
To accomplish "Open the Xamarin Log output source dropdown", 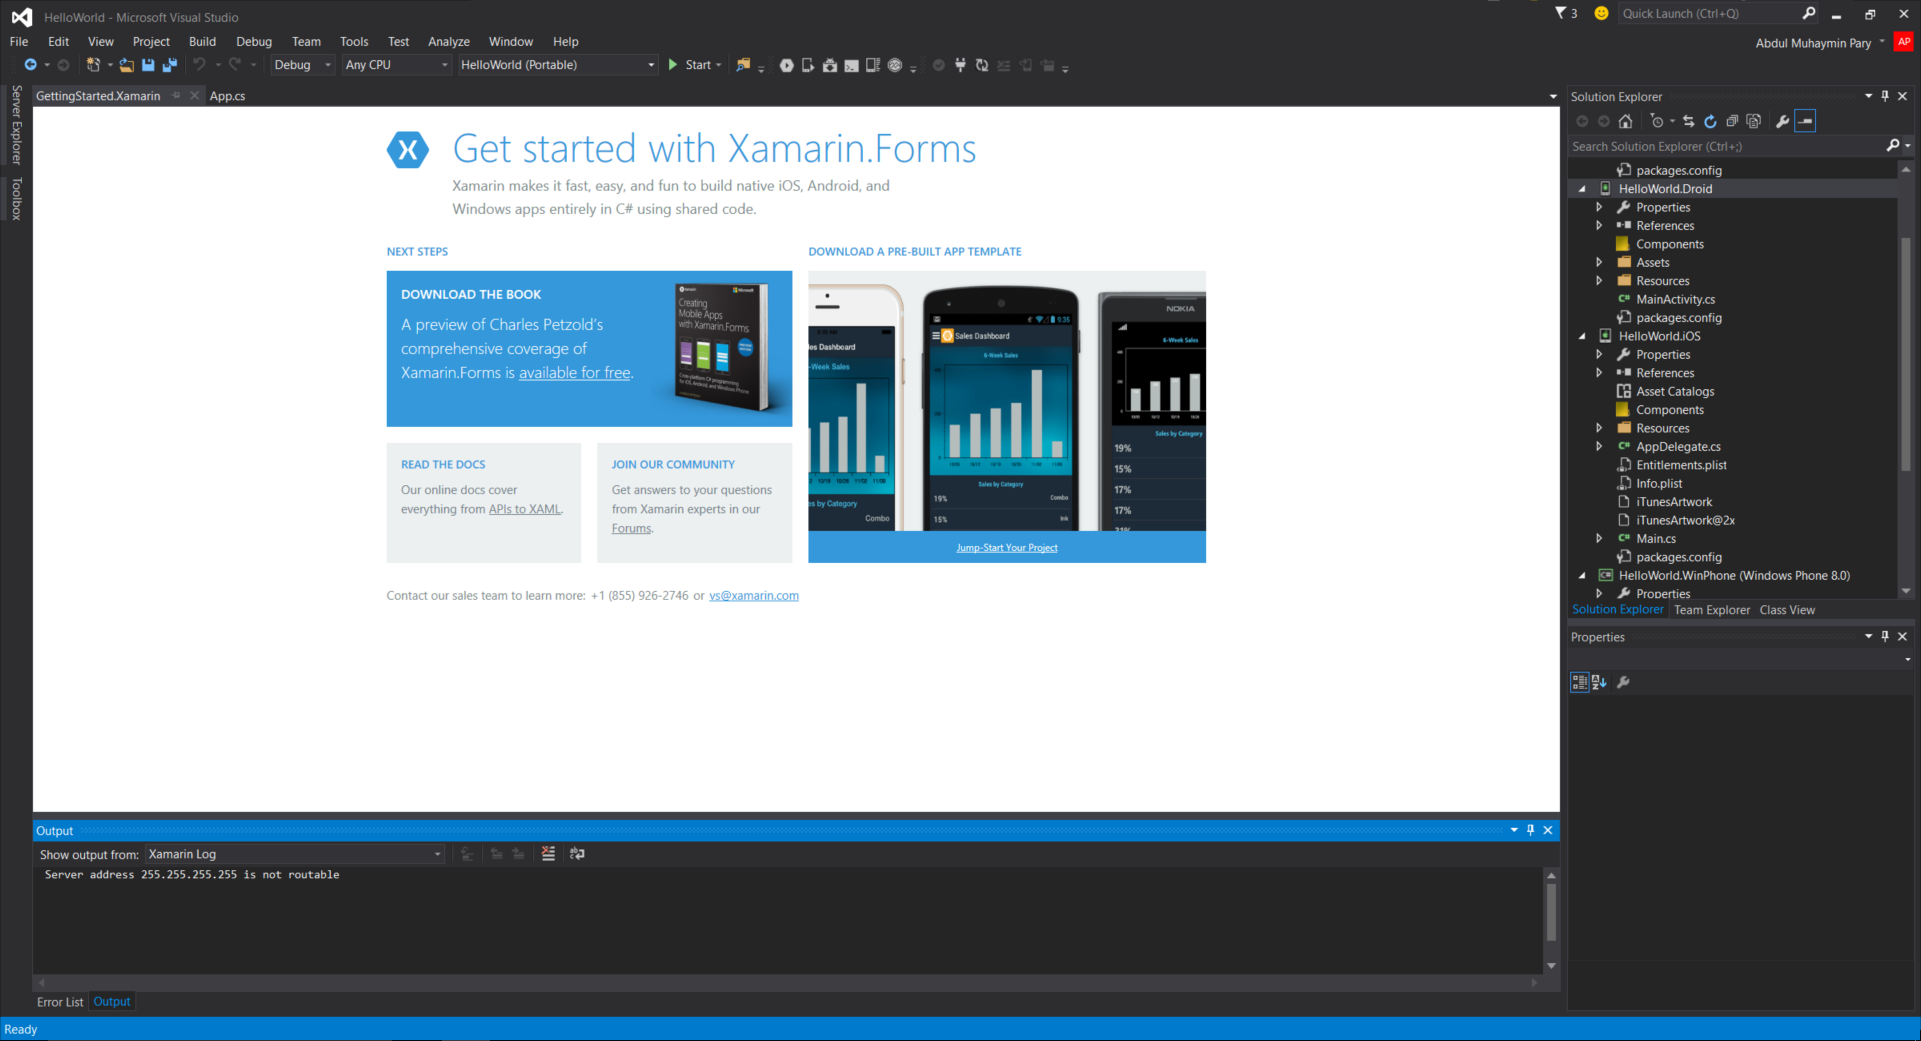I will pyautogui.click(x=294, y=854).
